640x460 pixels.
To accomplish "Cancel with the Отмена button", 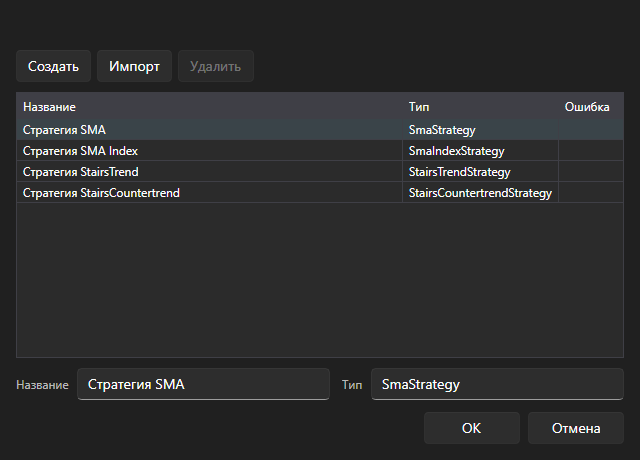I will [576, 428].
